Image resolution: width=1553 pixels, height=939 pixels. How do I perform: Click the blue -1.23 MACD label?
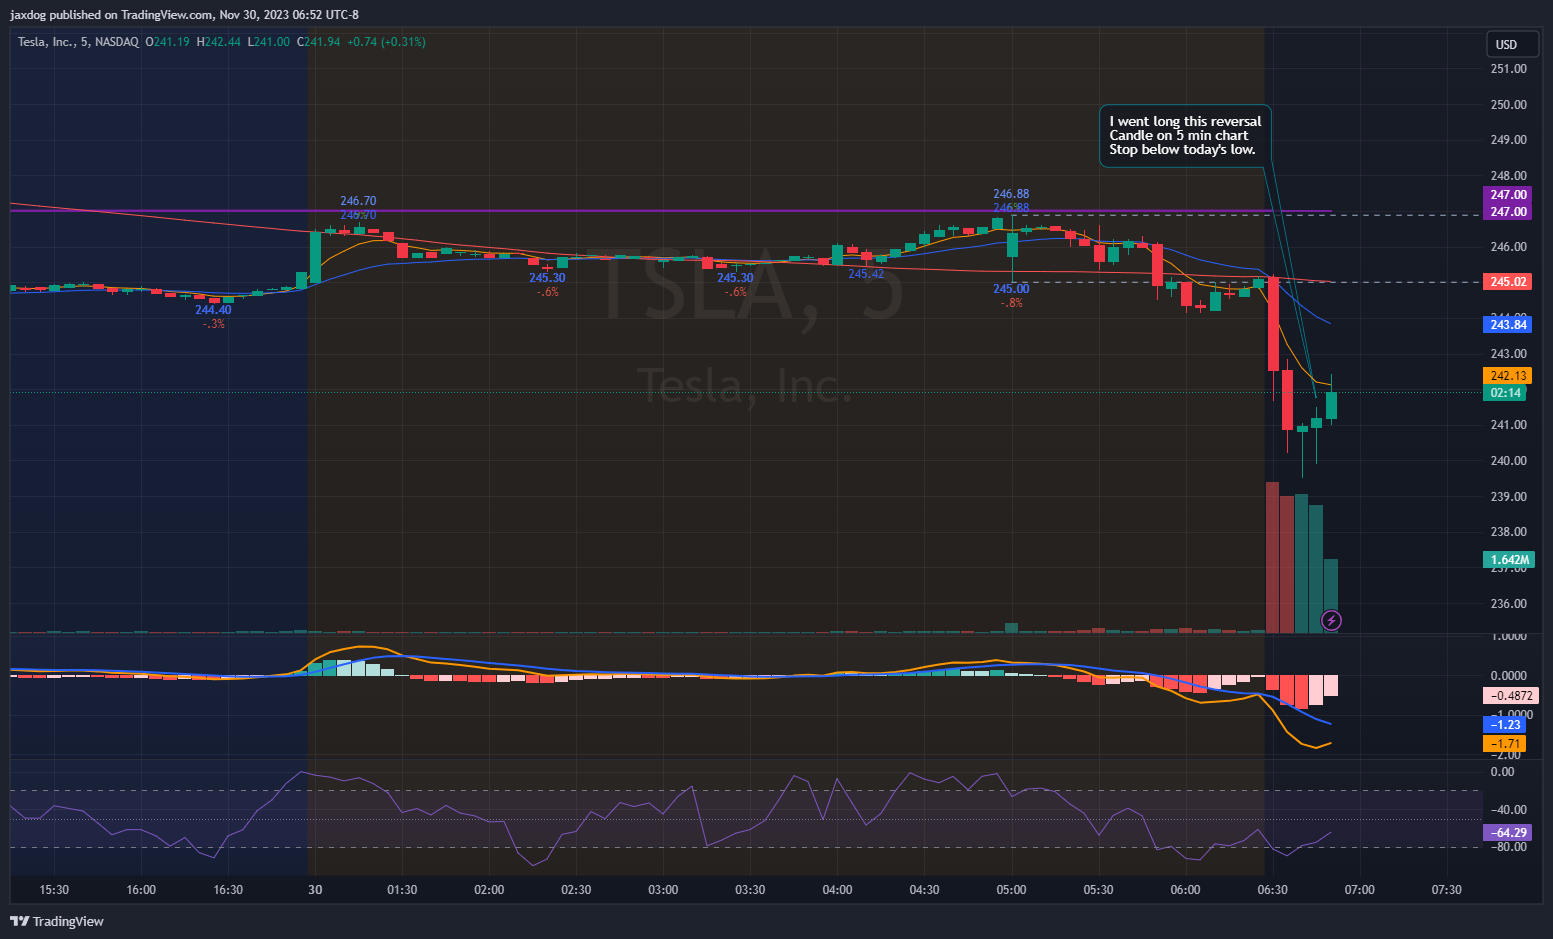(1505, 724)
